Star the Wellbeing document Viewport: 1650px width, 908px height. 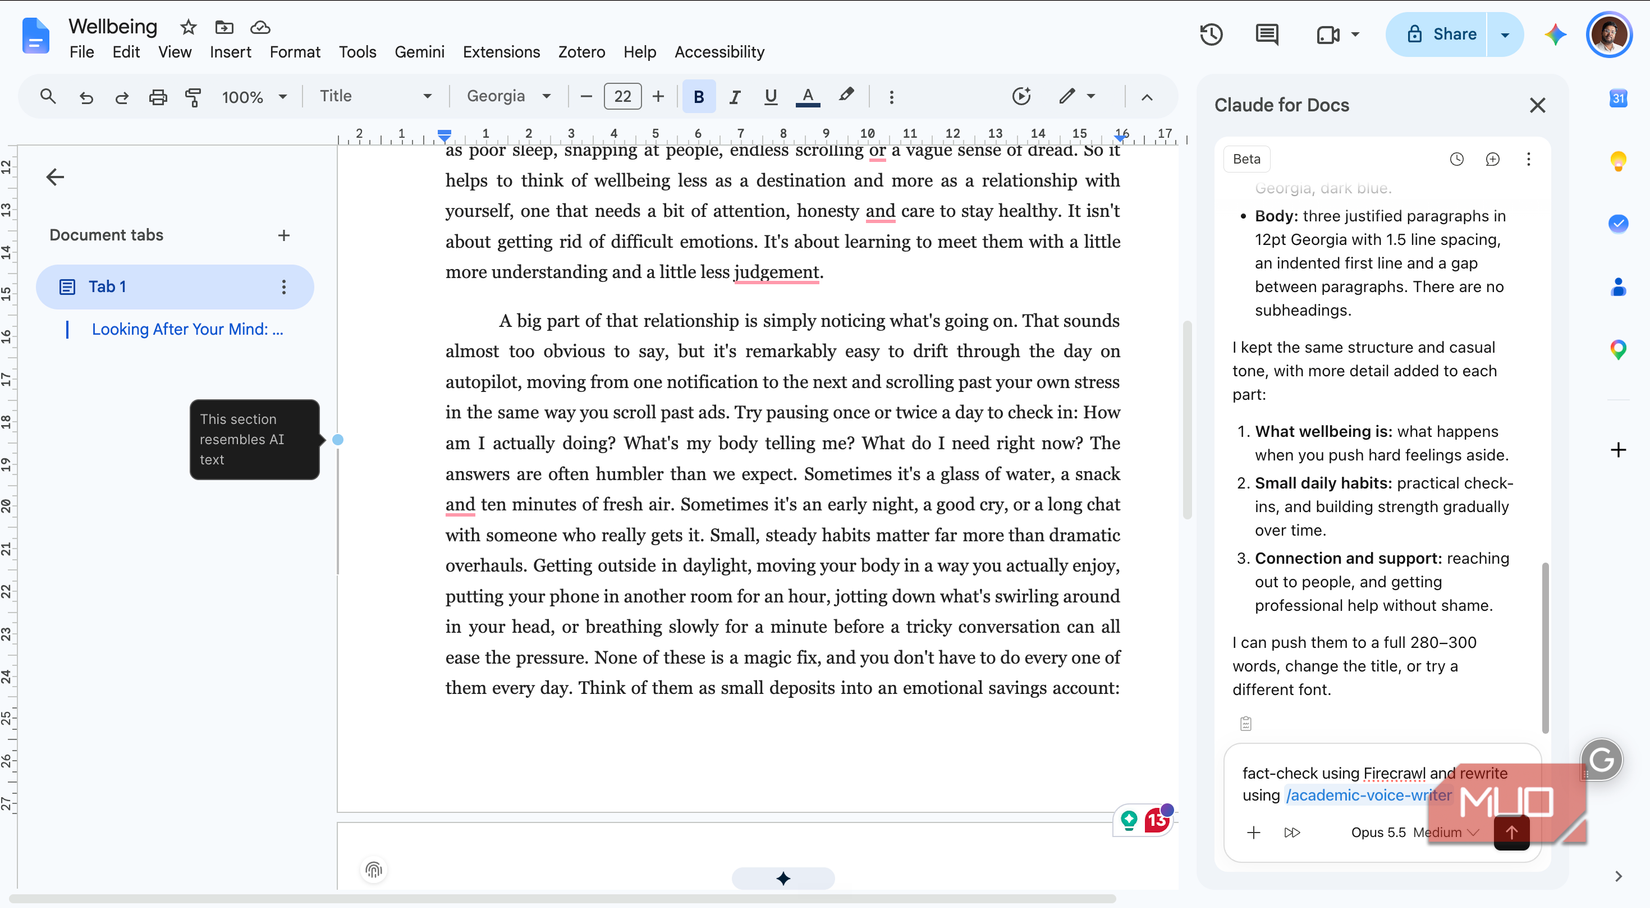tap(188, 27)
